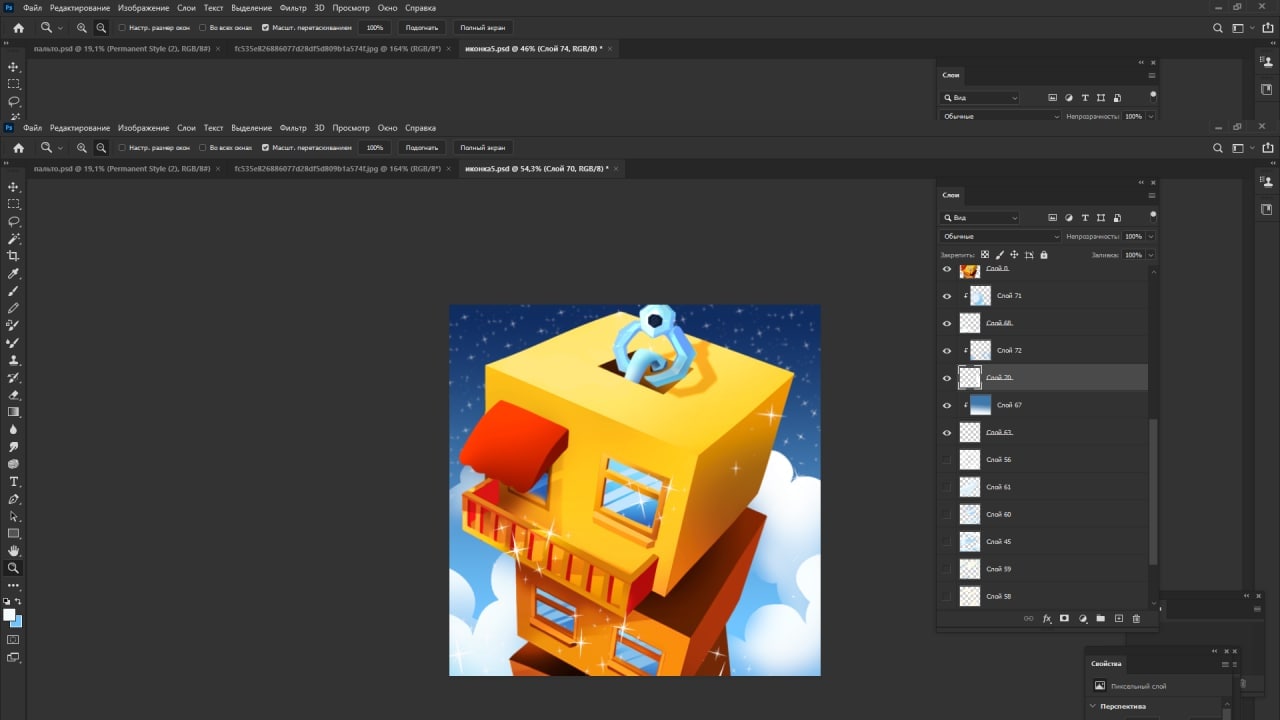Select the Hand tool
The width and height of the screenshot is (1280, 720).
[x=14, y=551]
